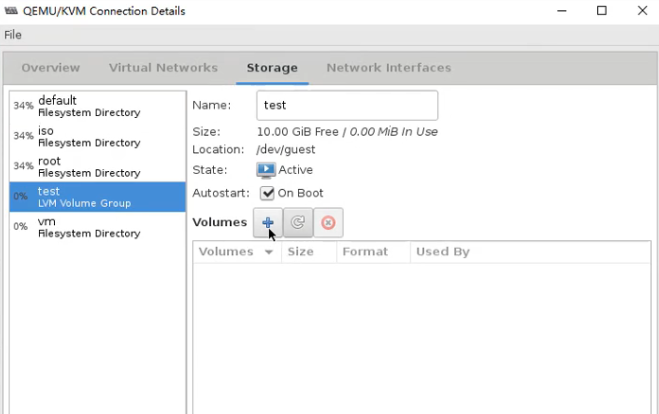
Task: Click the blue plus Create new volume button
Action: point(268,222)
